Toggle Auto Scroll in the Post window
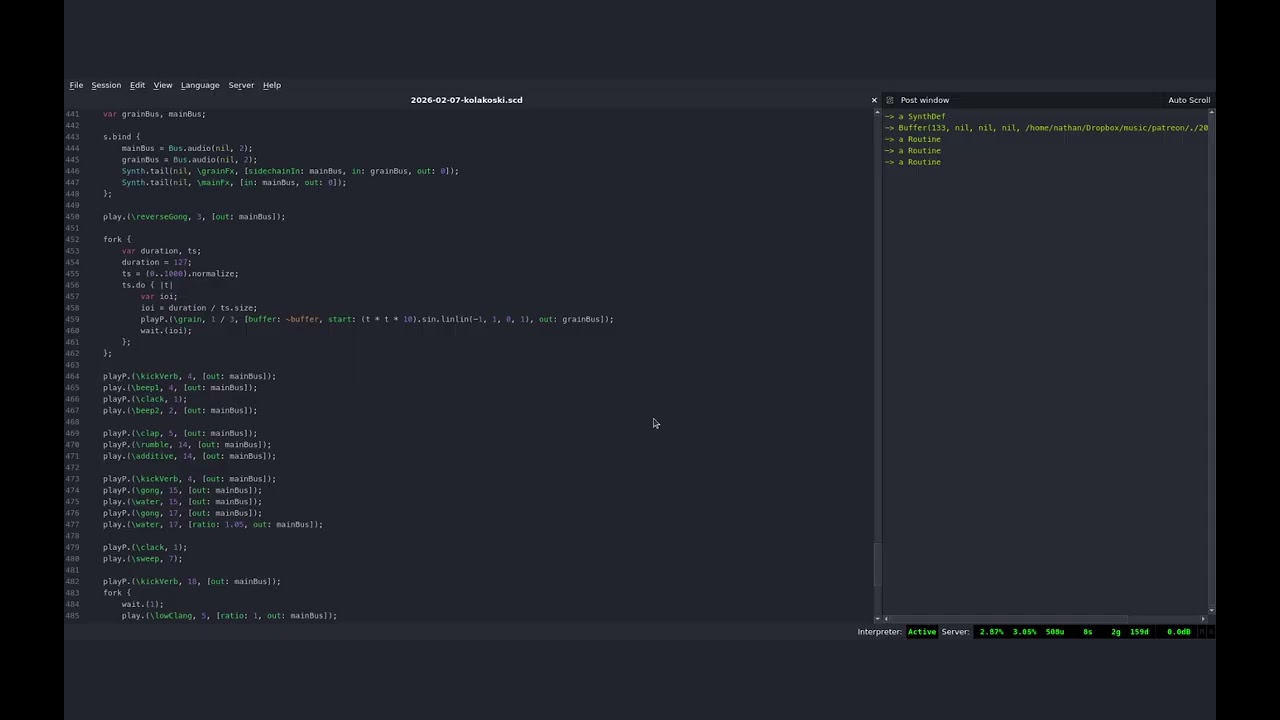 [x=1189, y=100]
